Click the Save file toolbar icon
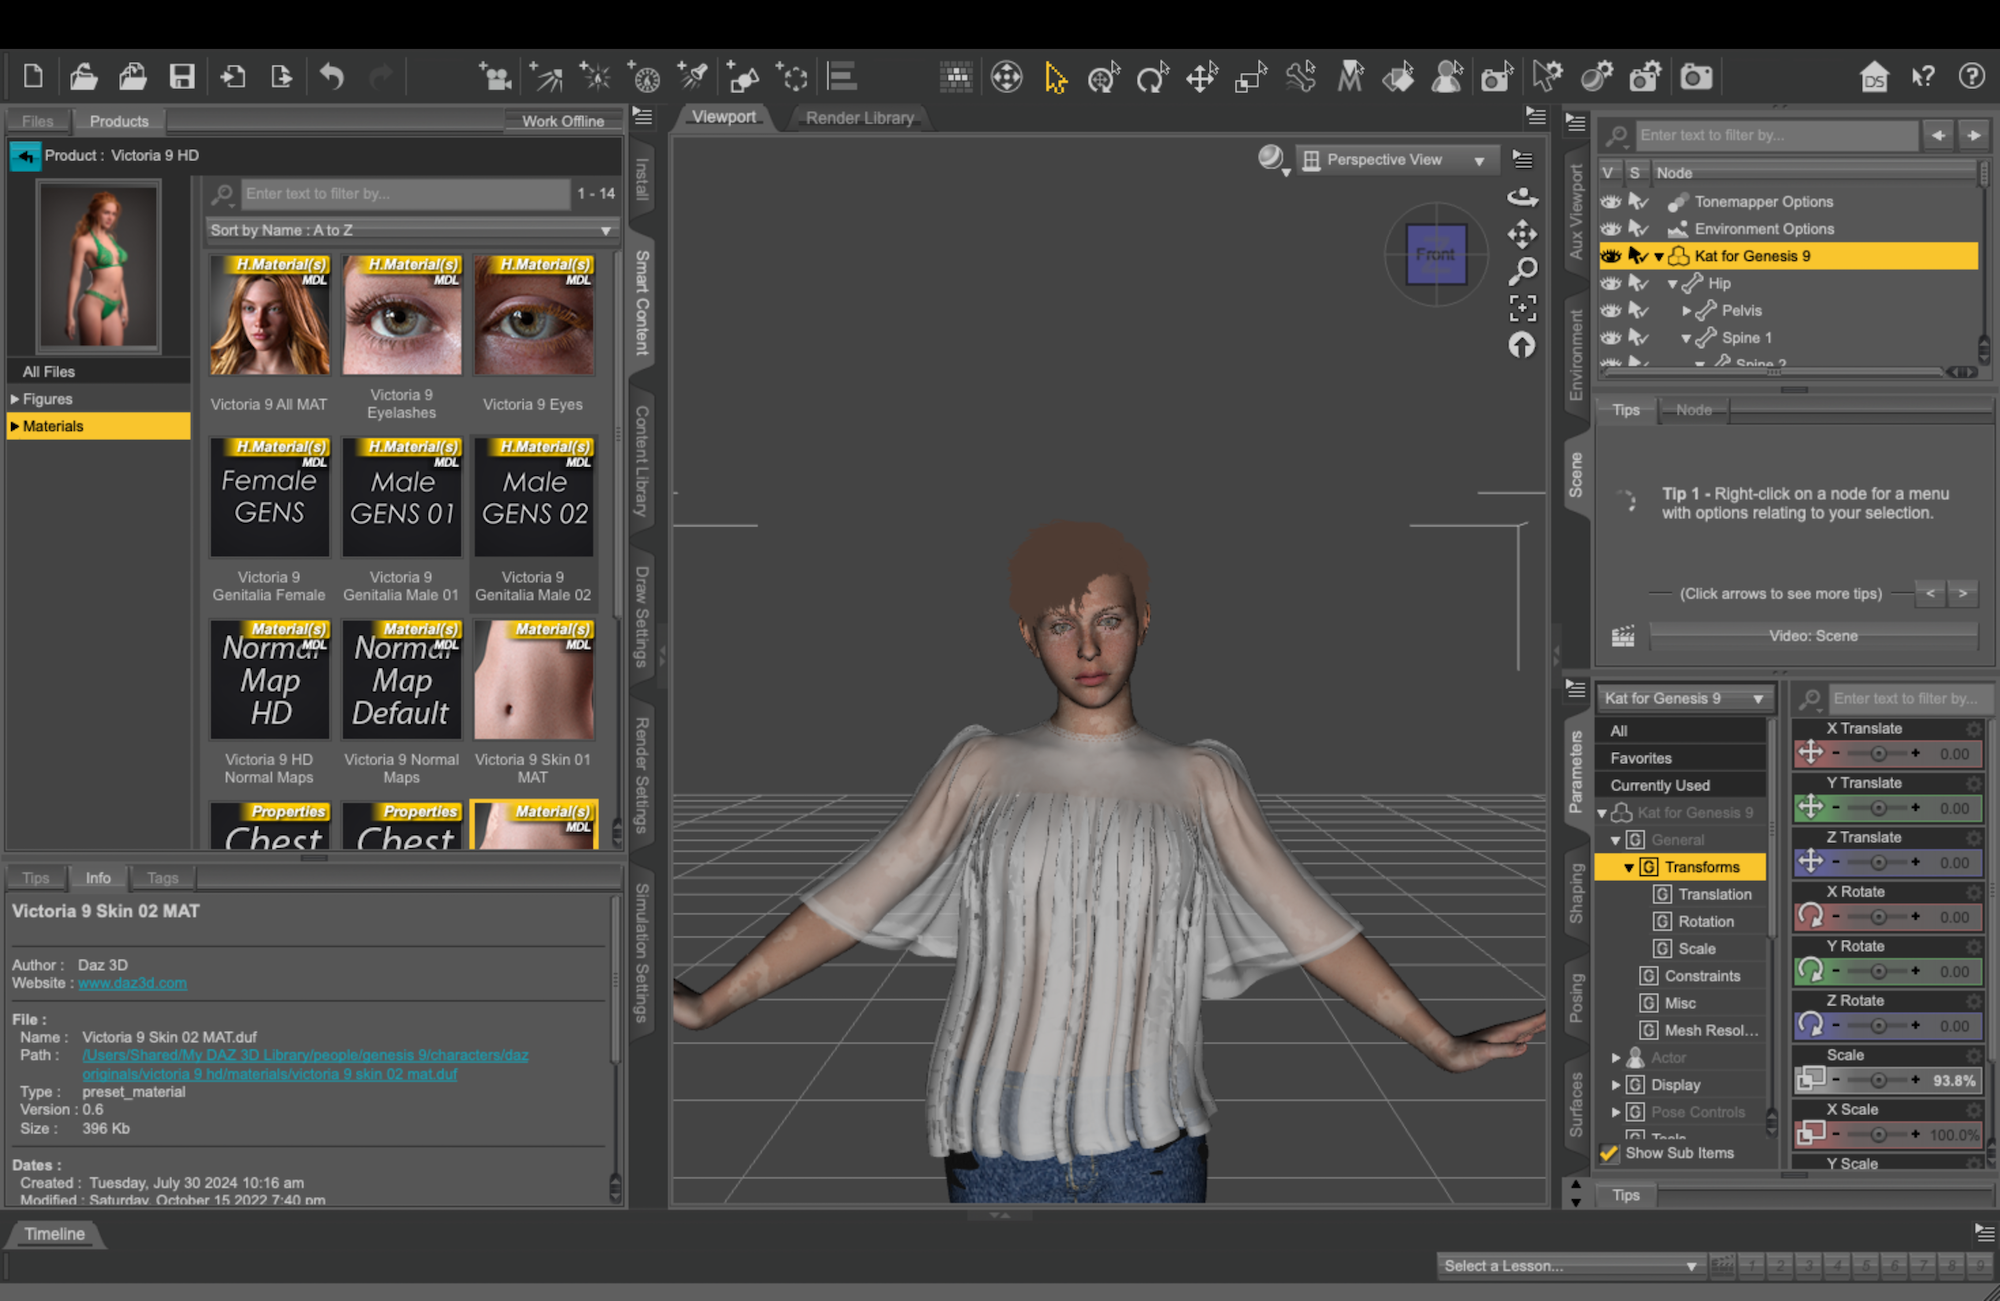The image size is (2000, 1301). (182, 77)
